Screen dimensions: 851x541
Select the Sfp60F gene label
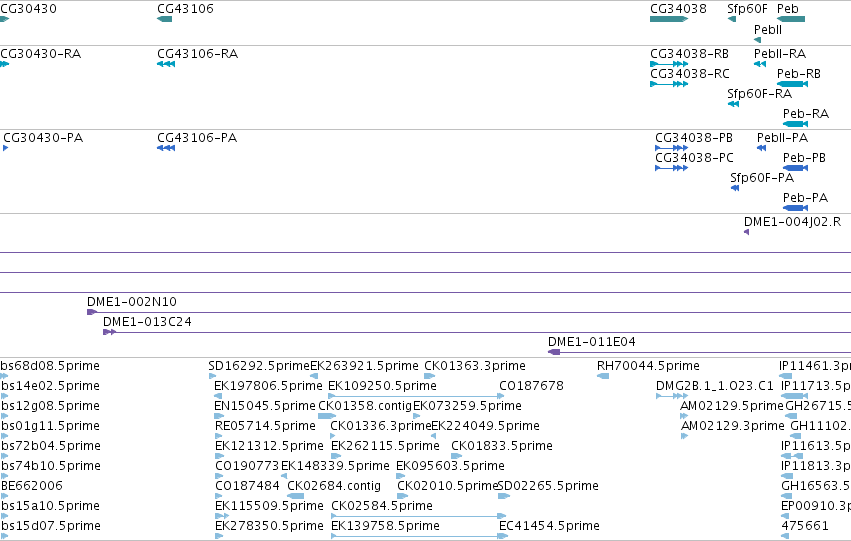click(747, 9)
